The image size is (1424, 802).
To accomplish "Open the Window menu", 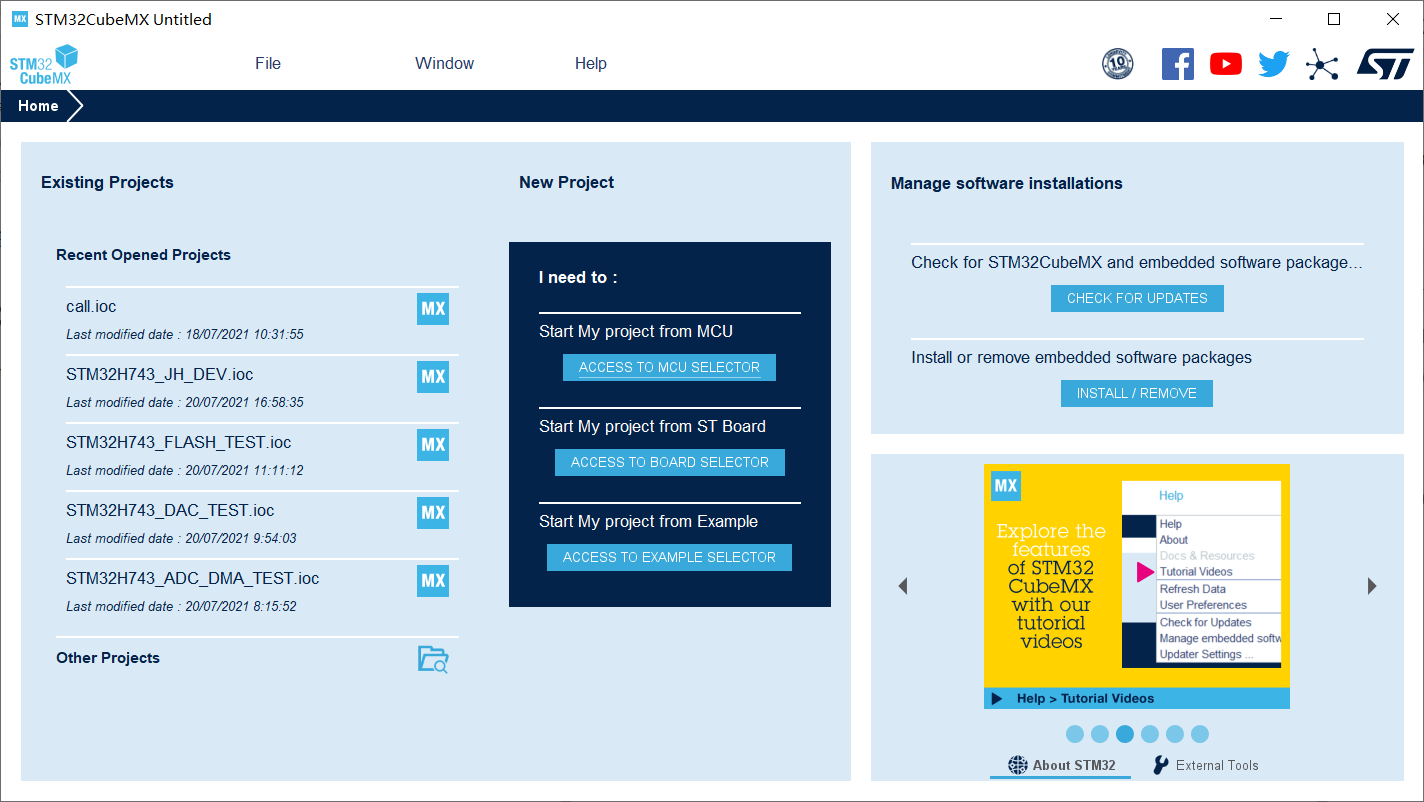I will (x=445, y=63).
